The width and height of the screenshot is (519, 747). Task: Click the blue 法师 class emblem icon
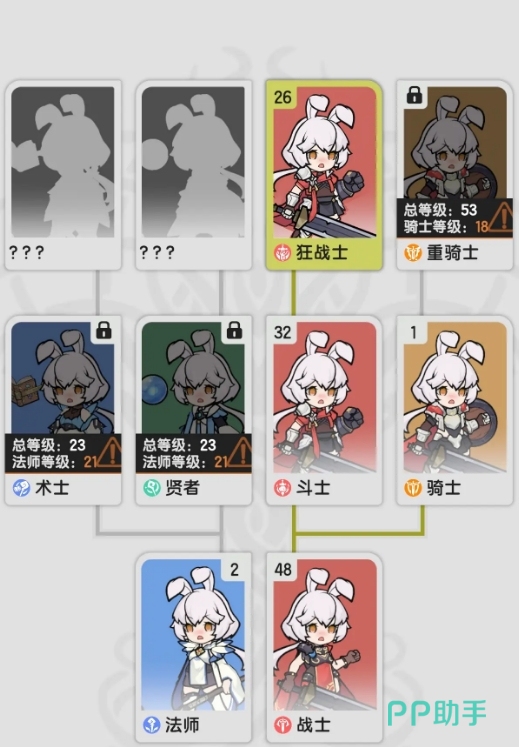point(152,725)
